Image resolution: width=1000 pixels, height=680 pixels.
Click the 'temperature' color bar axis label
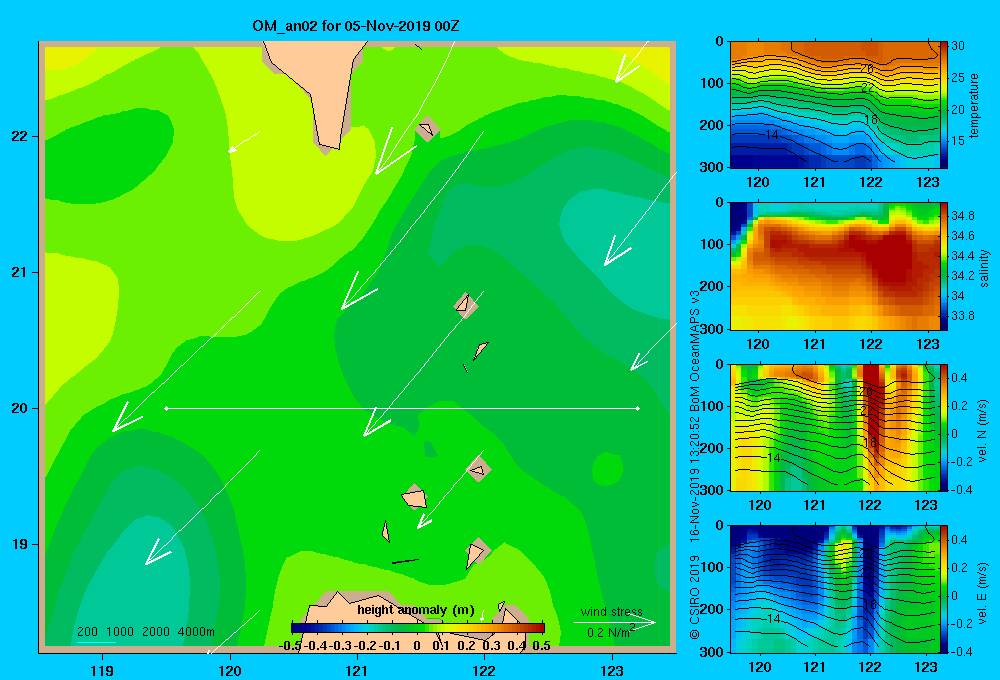click(974, 105)
